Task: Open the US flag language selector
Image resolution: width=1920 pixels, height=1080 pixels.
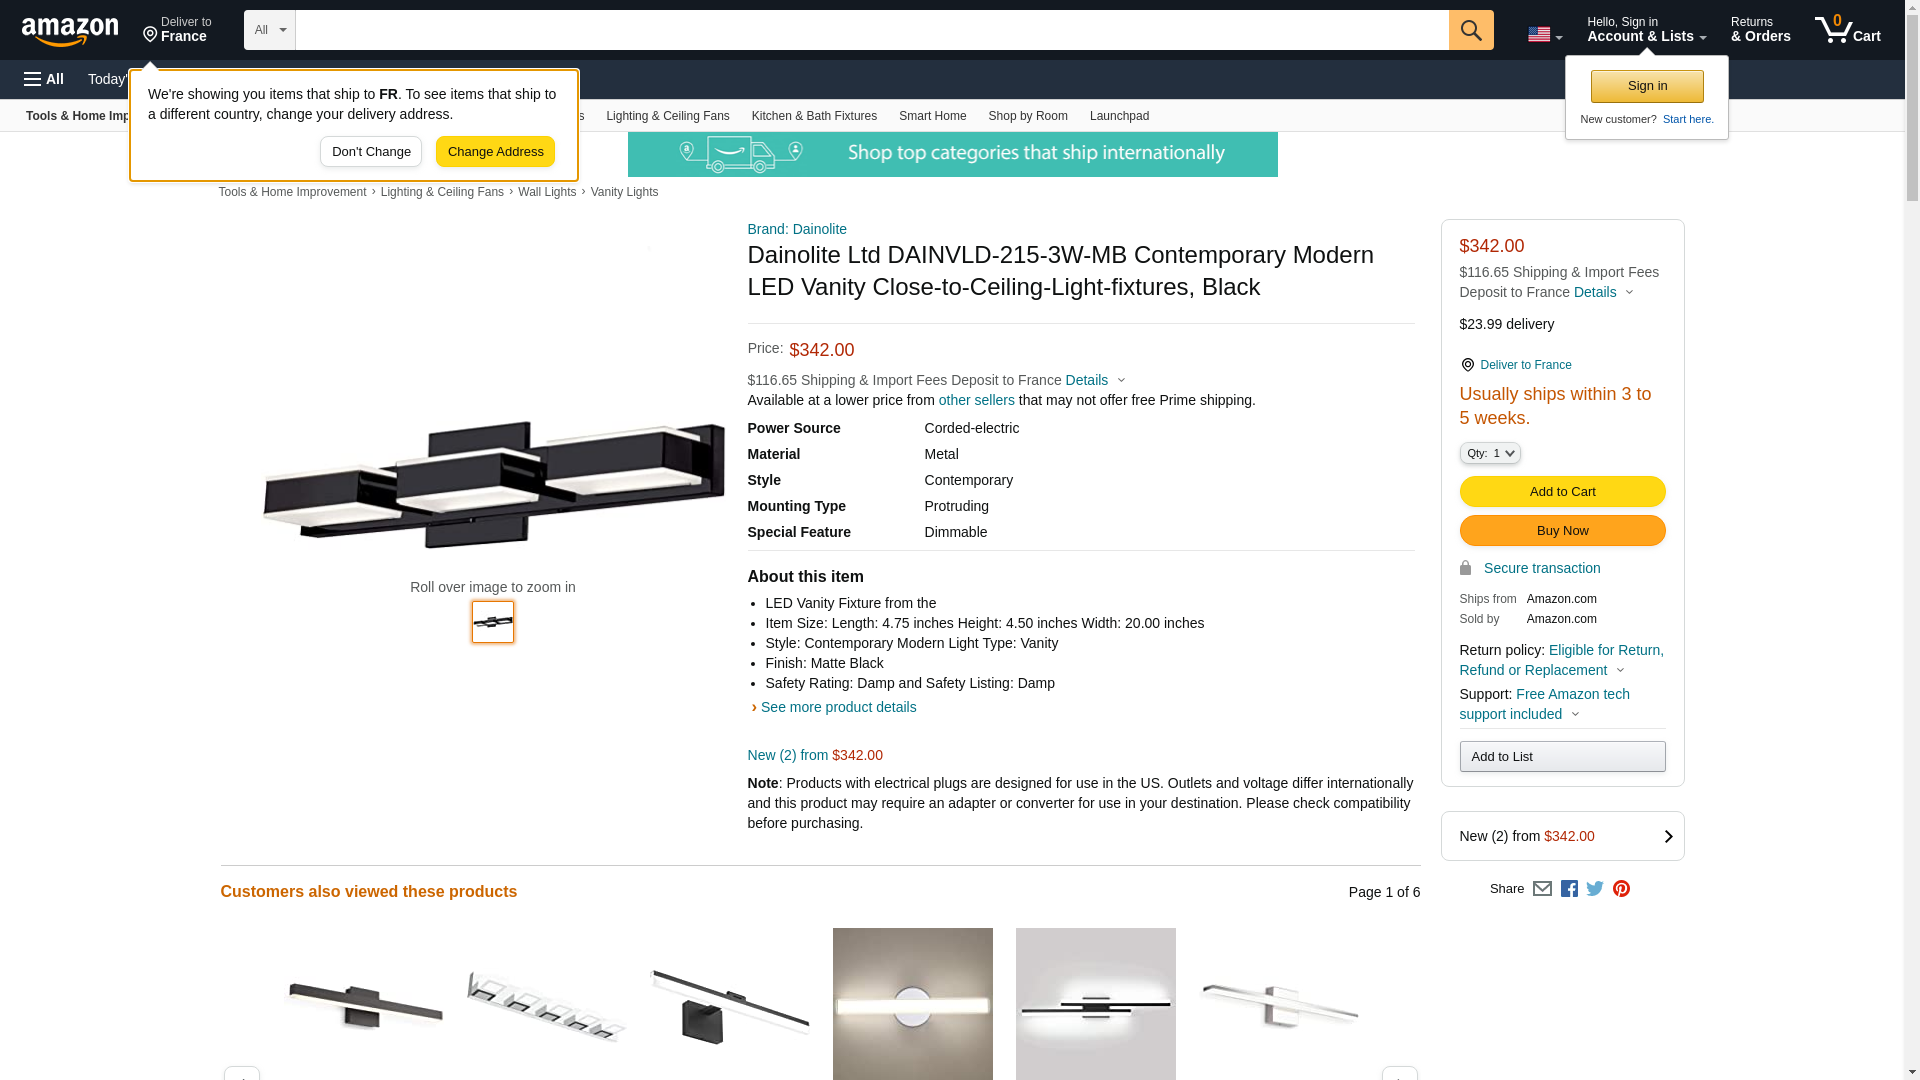Action: pyautogui.click(x=1544, y=34)
